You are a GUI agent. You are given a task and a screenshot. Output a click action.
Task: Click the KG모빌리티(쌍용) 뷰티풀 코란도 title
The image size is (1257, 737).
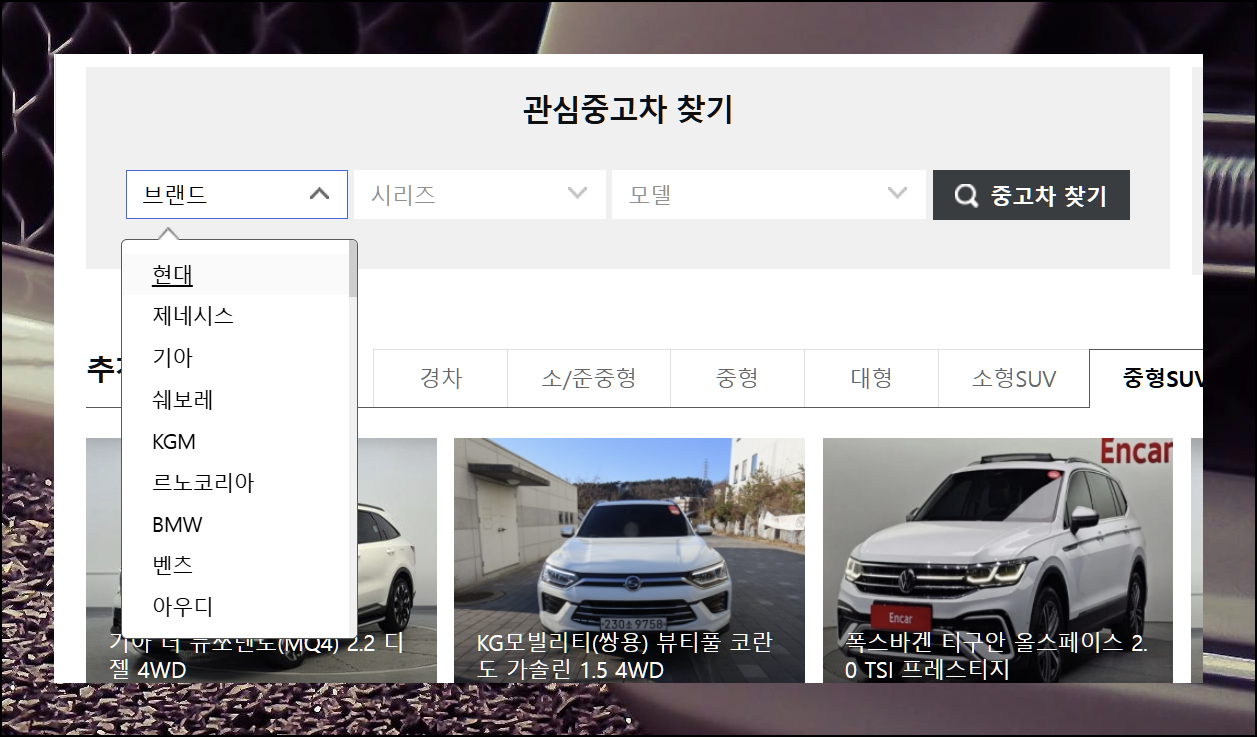(625, 656)
